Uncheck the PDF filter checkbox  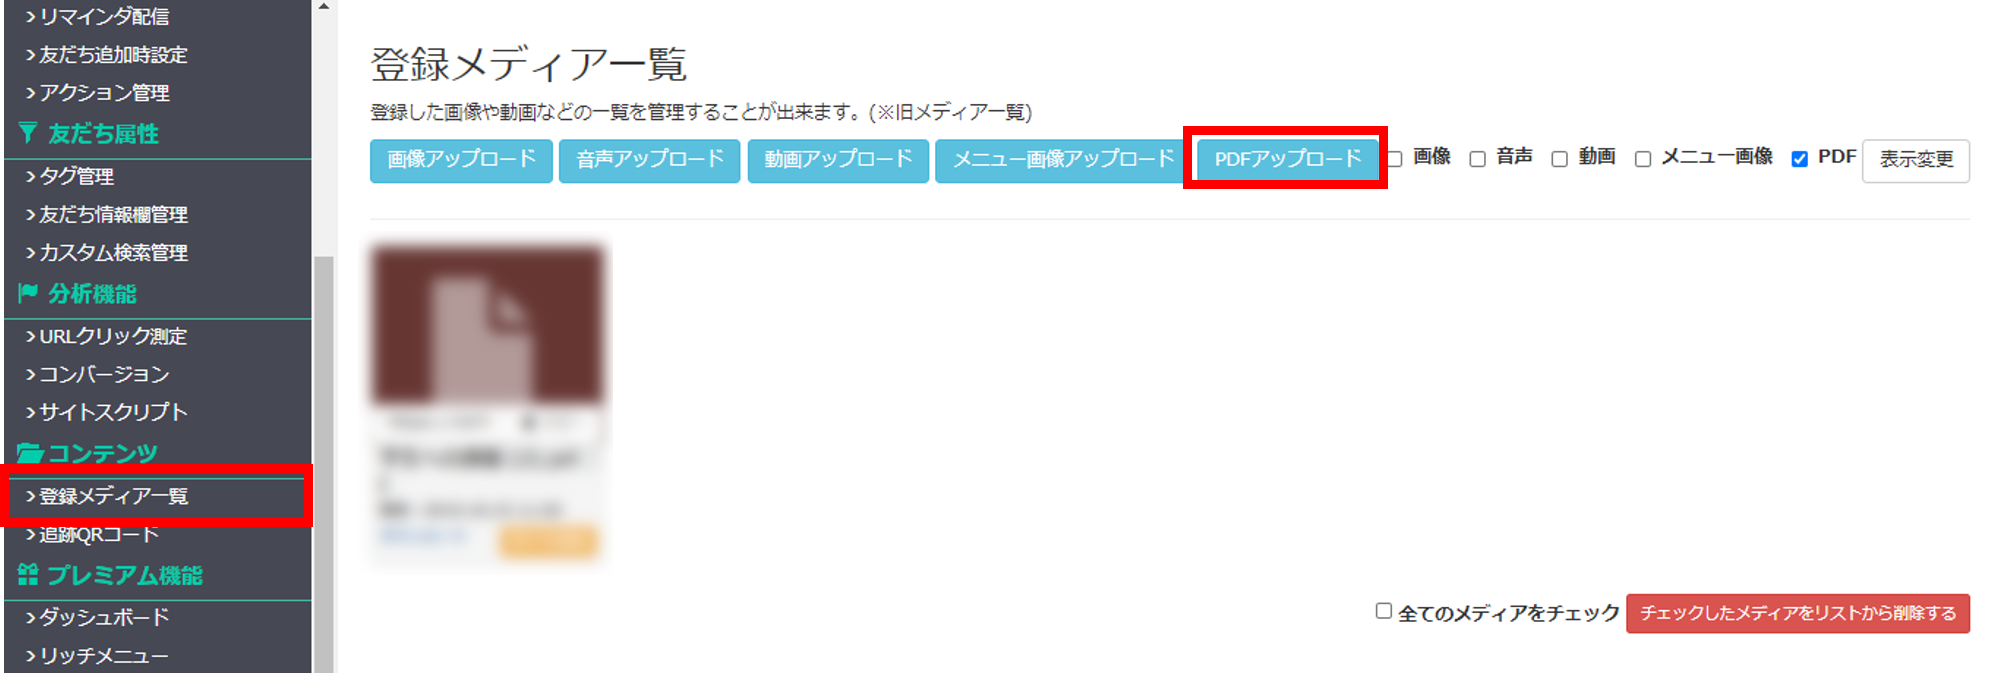[1799, 159]
